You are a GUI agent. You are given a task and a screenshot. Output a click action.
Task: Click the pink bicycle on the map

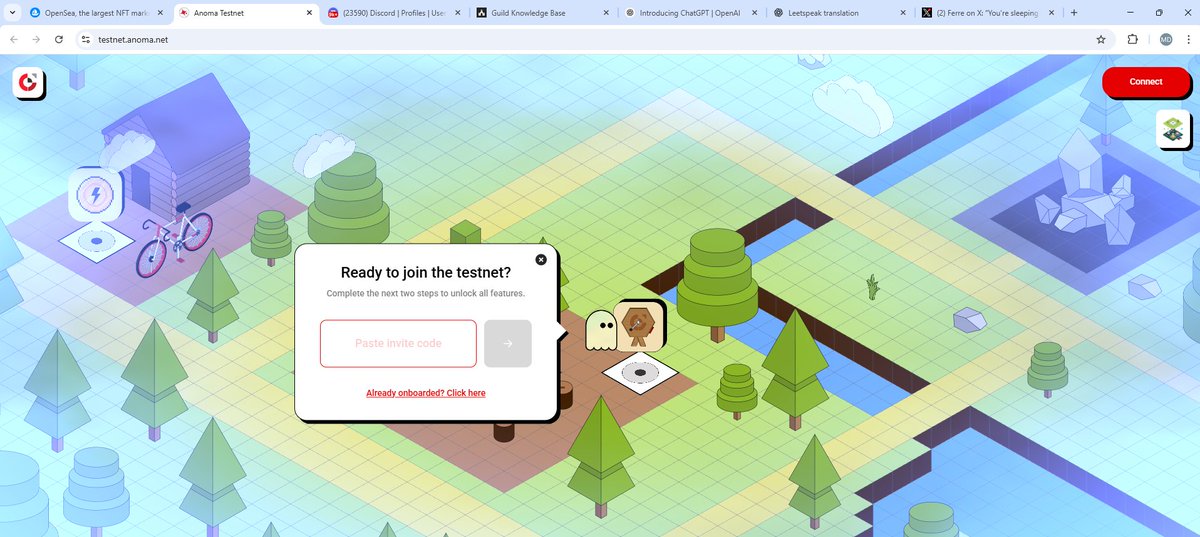174,243
